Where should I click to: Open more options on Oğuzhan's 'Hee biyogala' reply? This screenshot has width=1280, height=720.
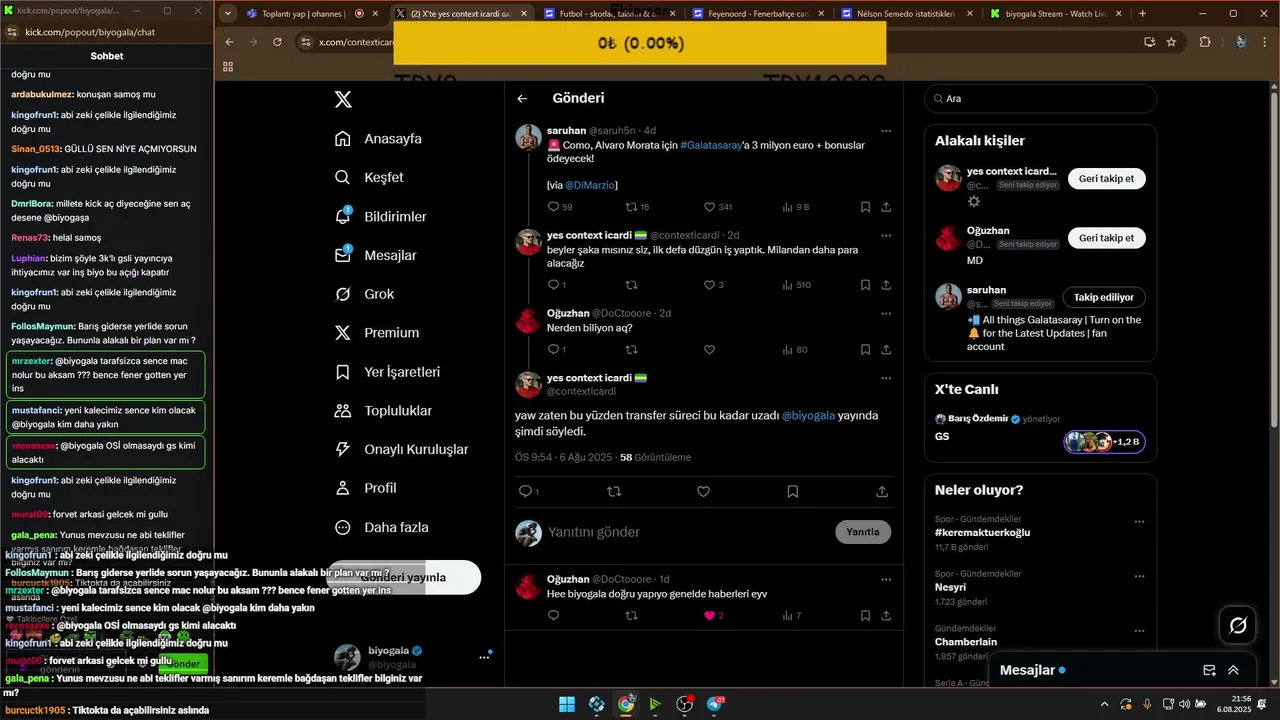click(x=885, y=579)
